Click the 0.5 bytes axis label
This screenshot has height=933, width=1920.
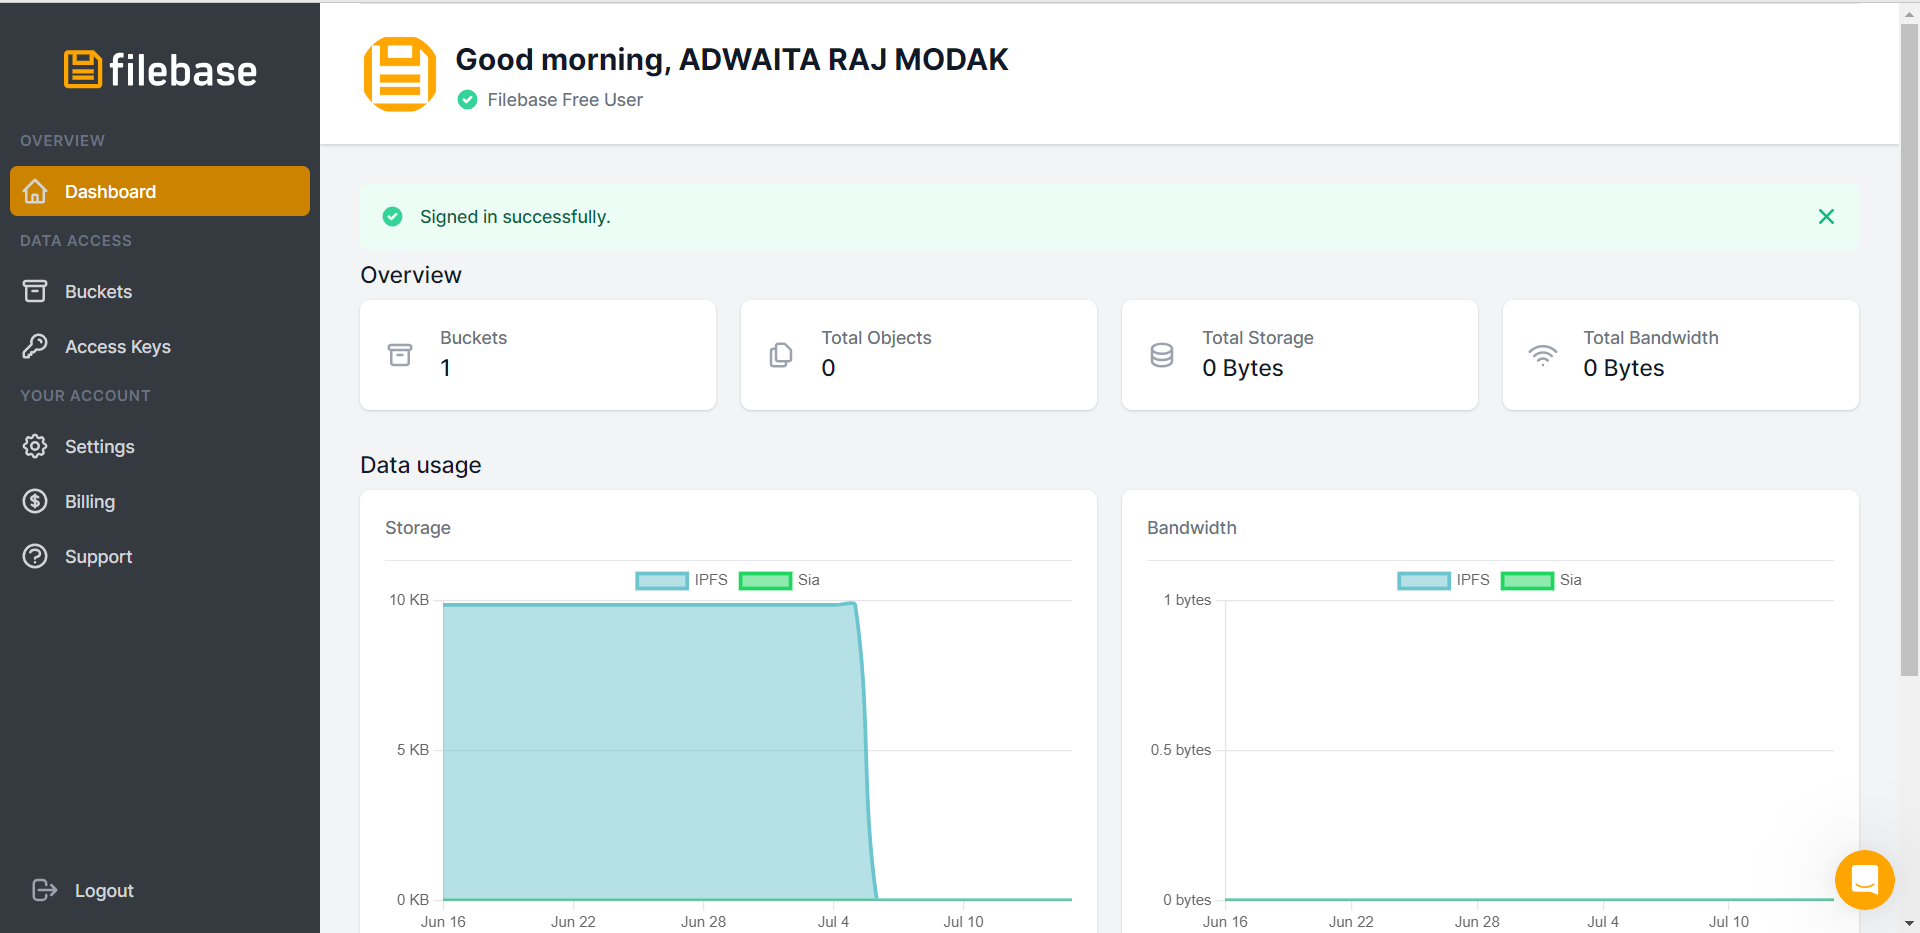pos(1180,750)
